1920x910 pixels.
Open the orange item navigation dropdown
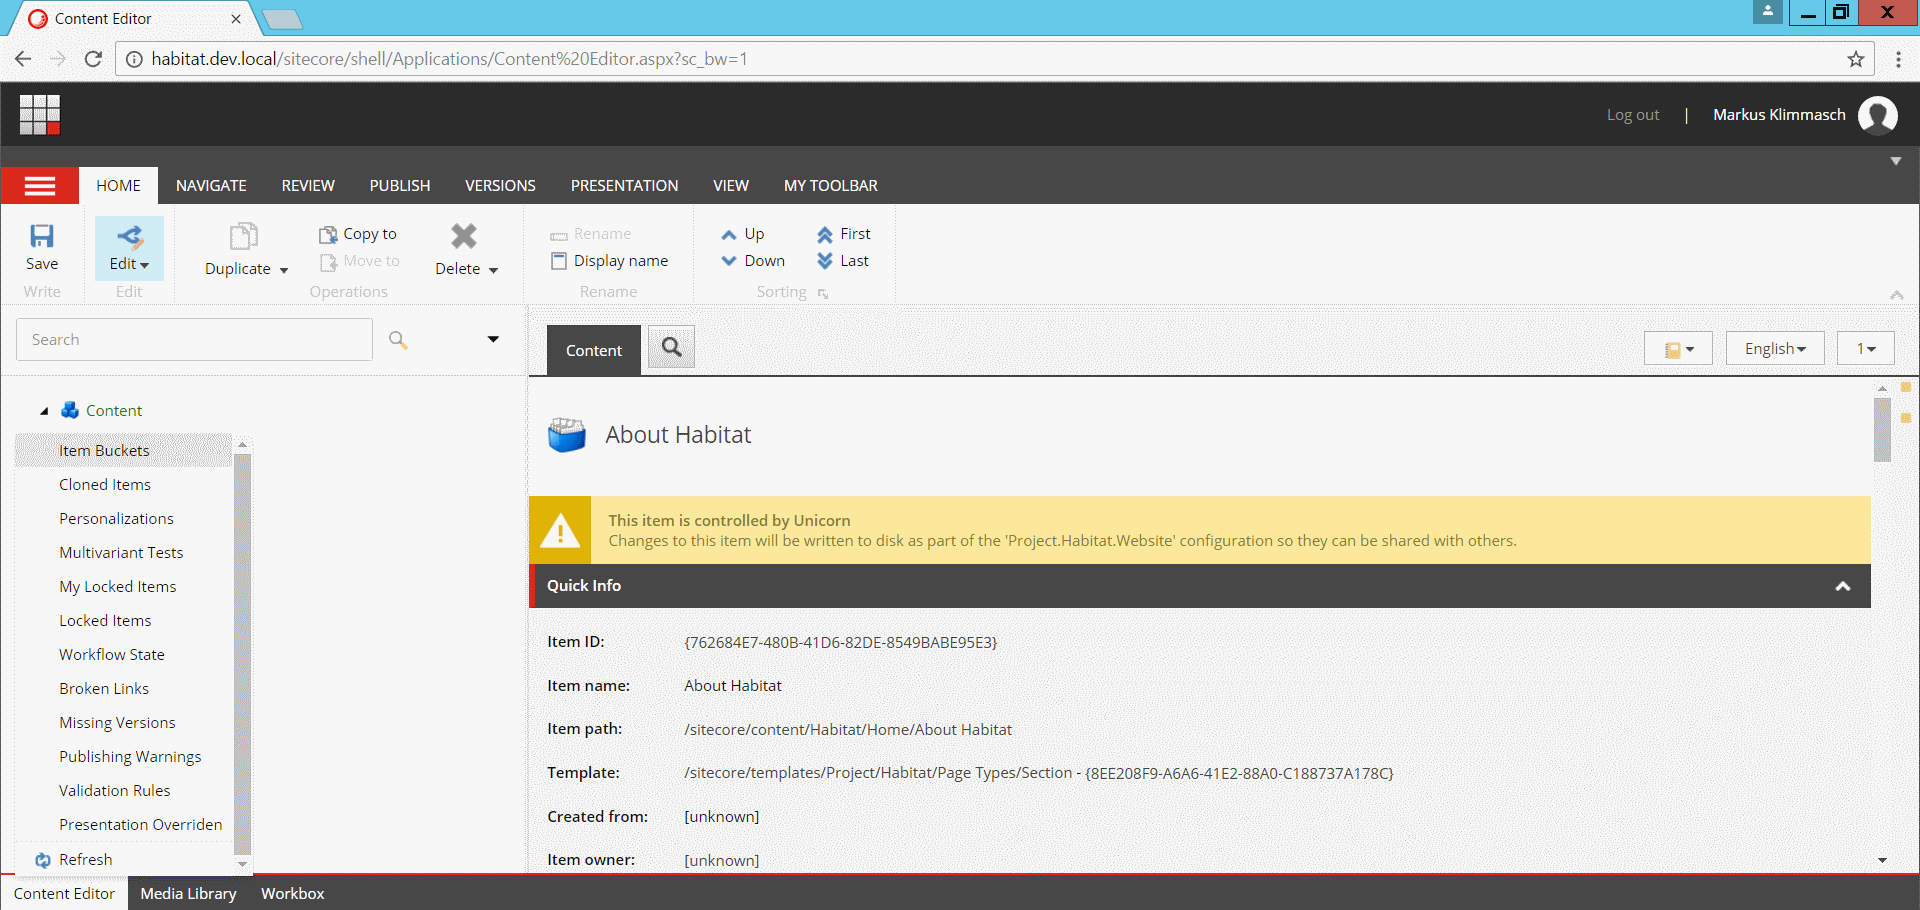click(1679, 348)
